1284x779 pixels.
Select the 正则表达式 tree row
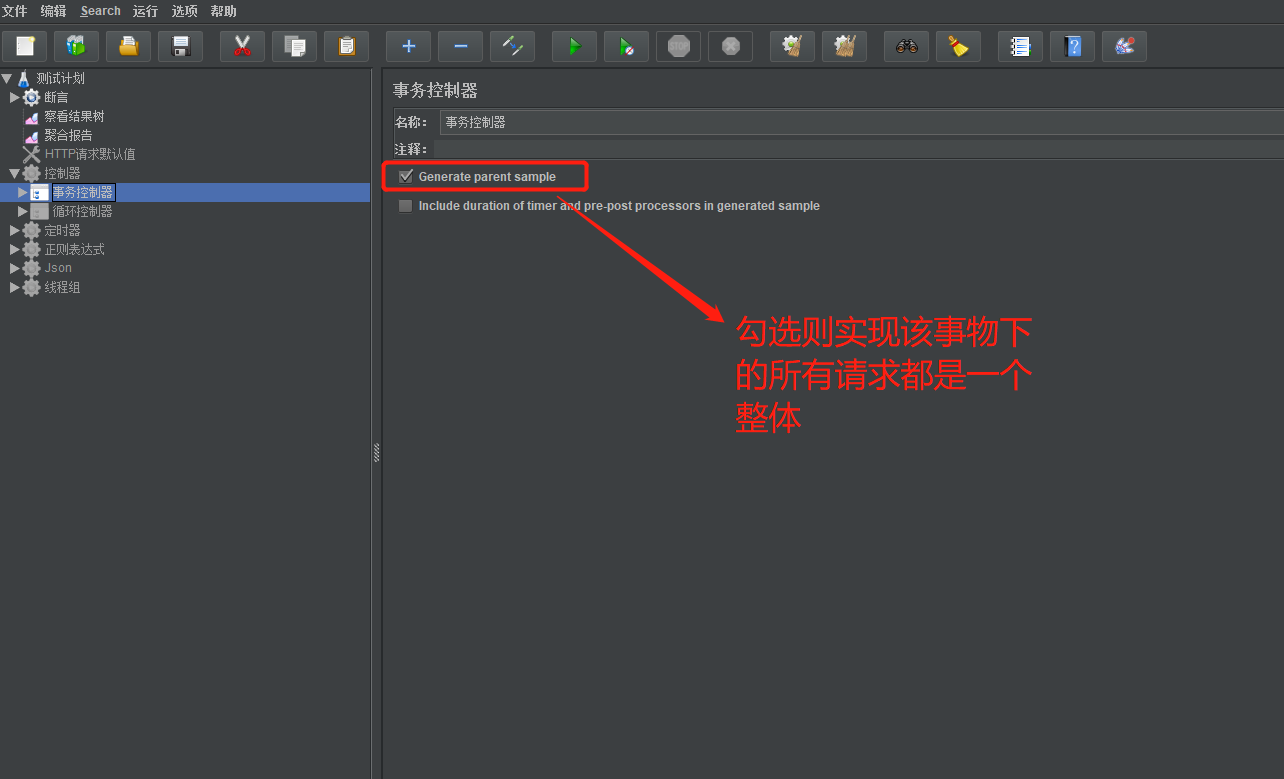pos(74,249)
